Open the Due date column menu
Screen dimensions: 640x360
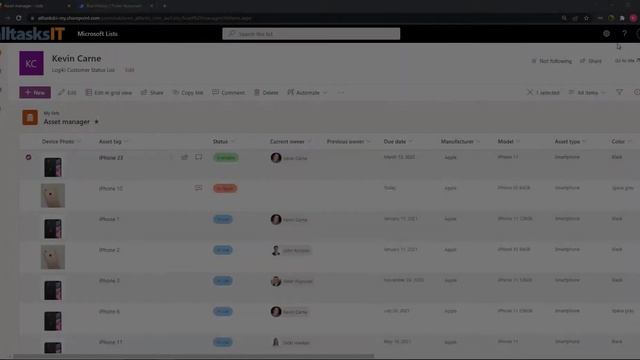[398, 142]
